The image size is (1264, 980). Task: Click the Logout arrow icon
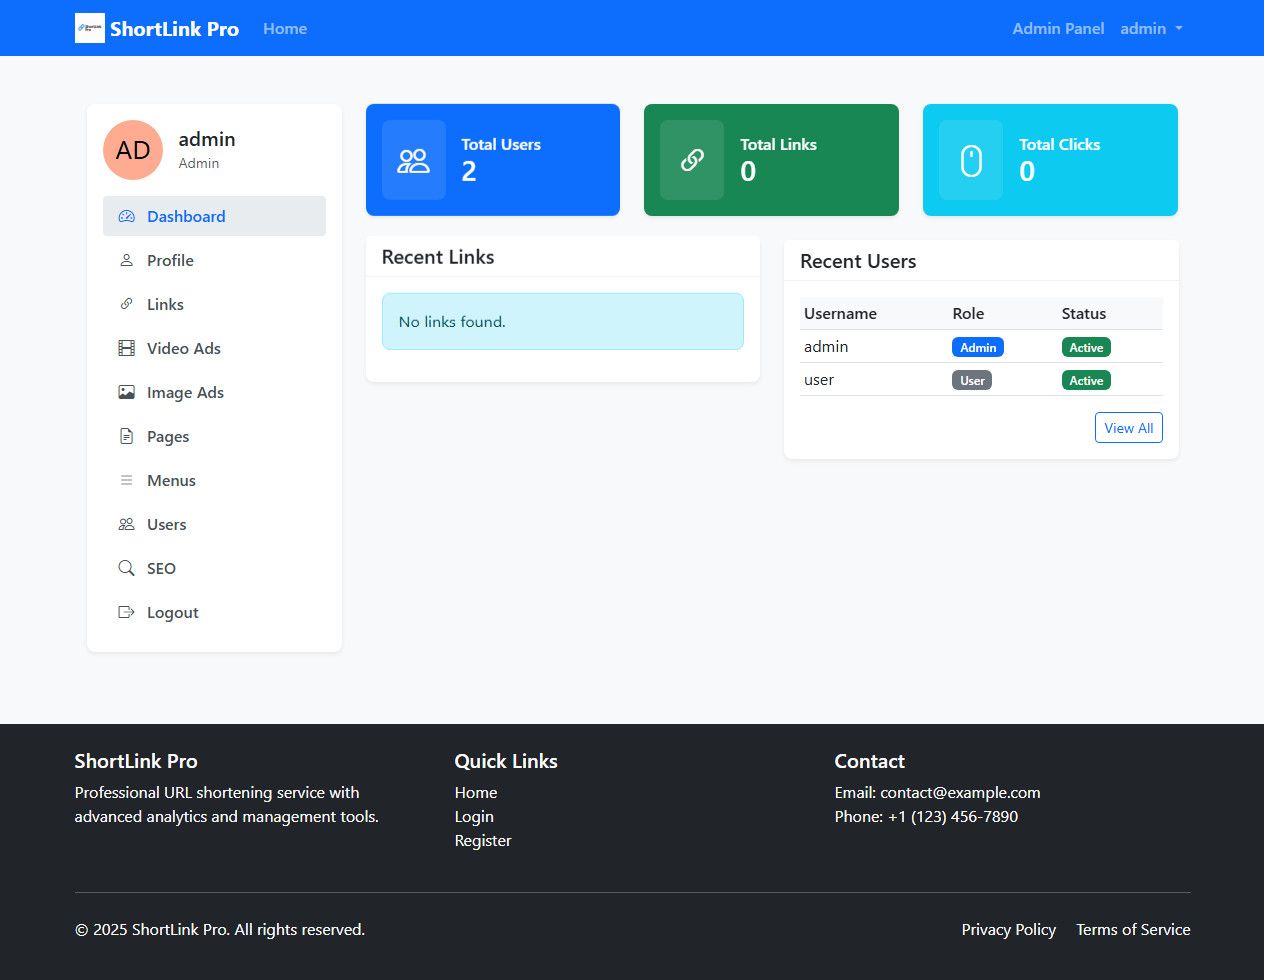[126, 612]
